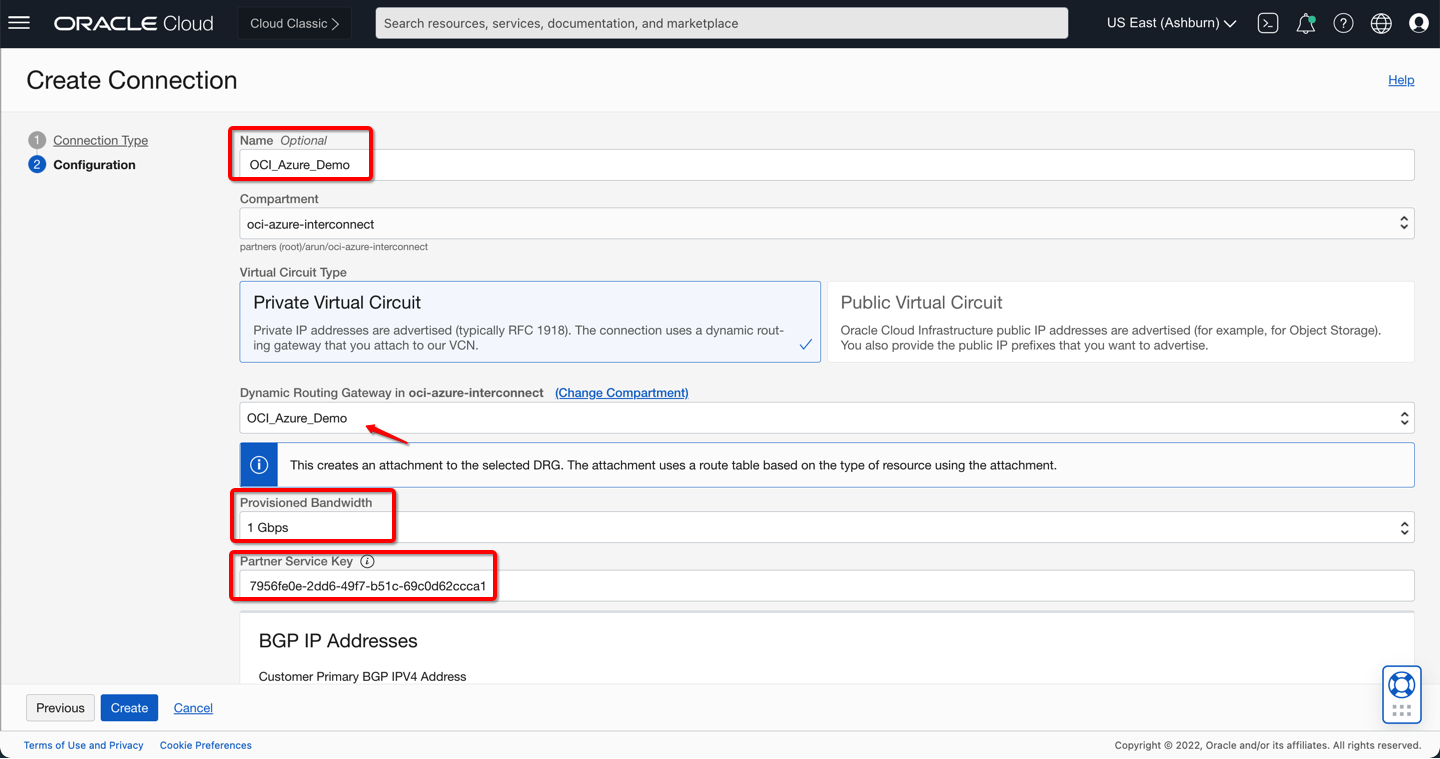The image size is (1440, 759).
Task: Select Public Virtual Circuit option
Action: click(x=1121, y=321)
